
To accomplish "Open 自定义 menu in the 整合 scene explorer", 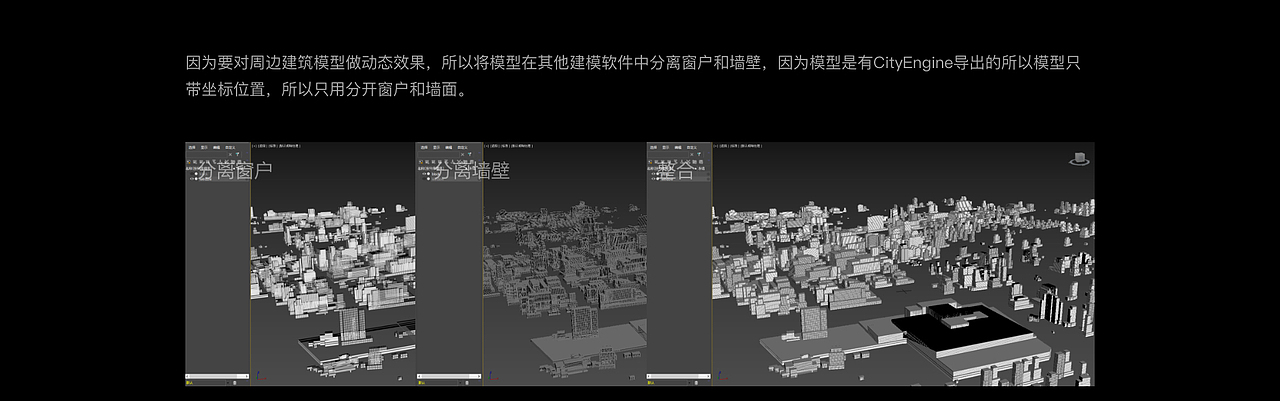I will pyautogui.click(x=692, y=147).
